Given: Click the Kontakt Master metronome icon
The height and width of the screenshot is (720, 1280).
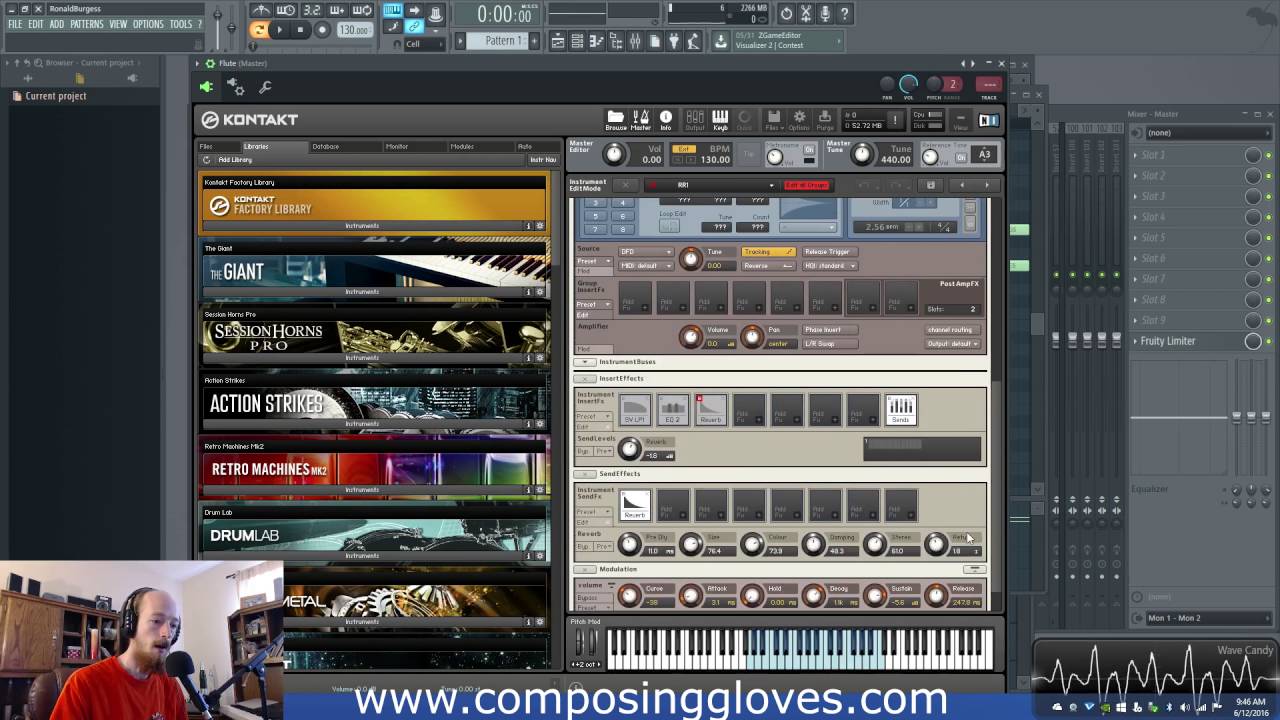Looking at the screenshot, I should point(641,120).
